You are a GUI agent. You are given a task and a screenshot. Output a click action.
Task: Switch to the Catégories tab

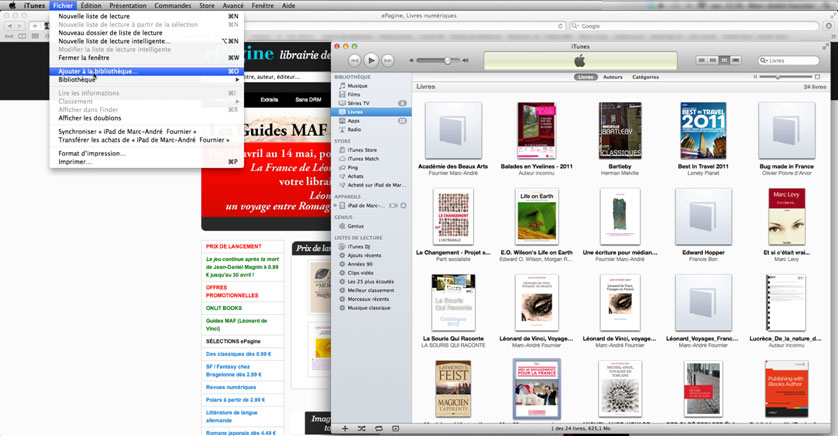coord(645,77)
